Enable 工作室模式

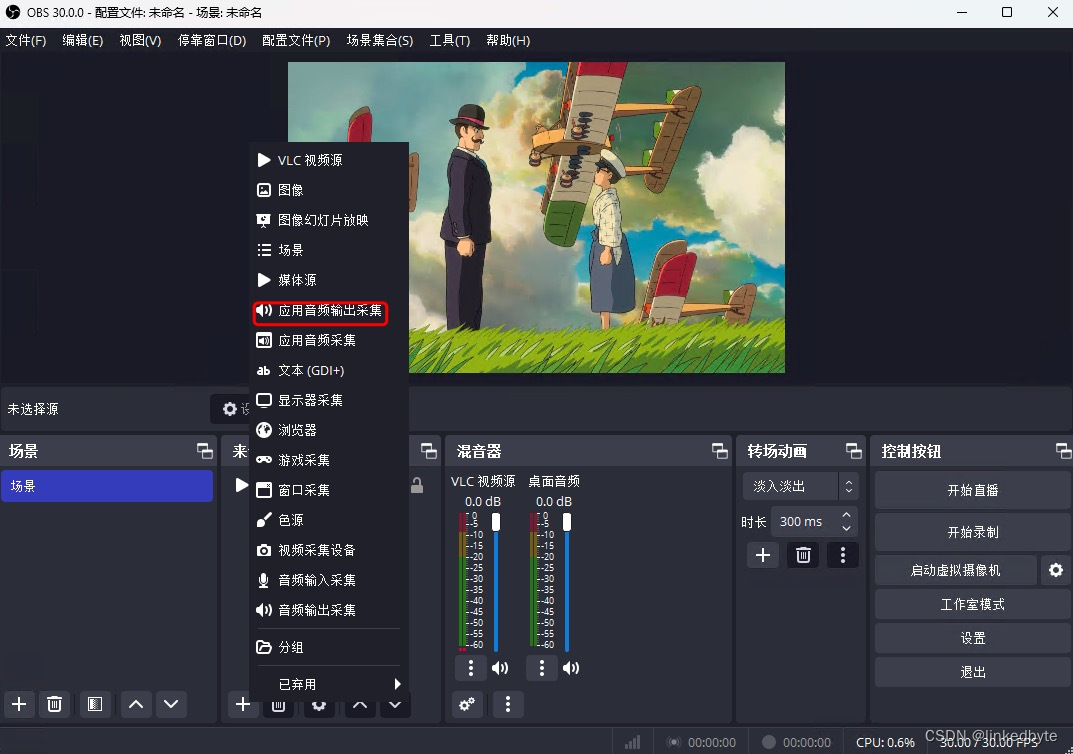coord(971,603)
